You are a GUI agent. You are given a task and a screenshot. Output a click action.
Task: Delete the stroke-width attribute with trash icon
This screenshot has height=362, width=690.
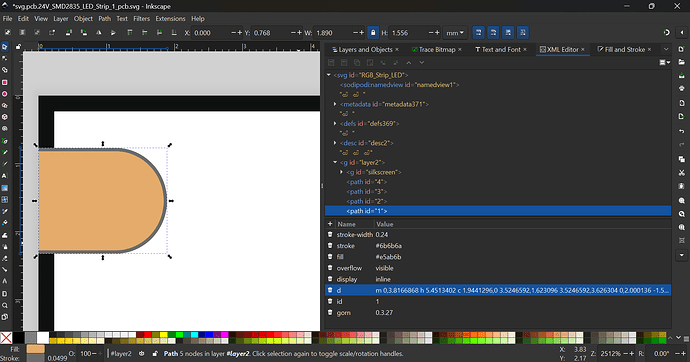click(330, 234)
